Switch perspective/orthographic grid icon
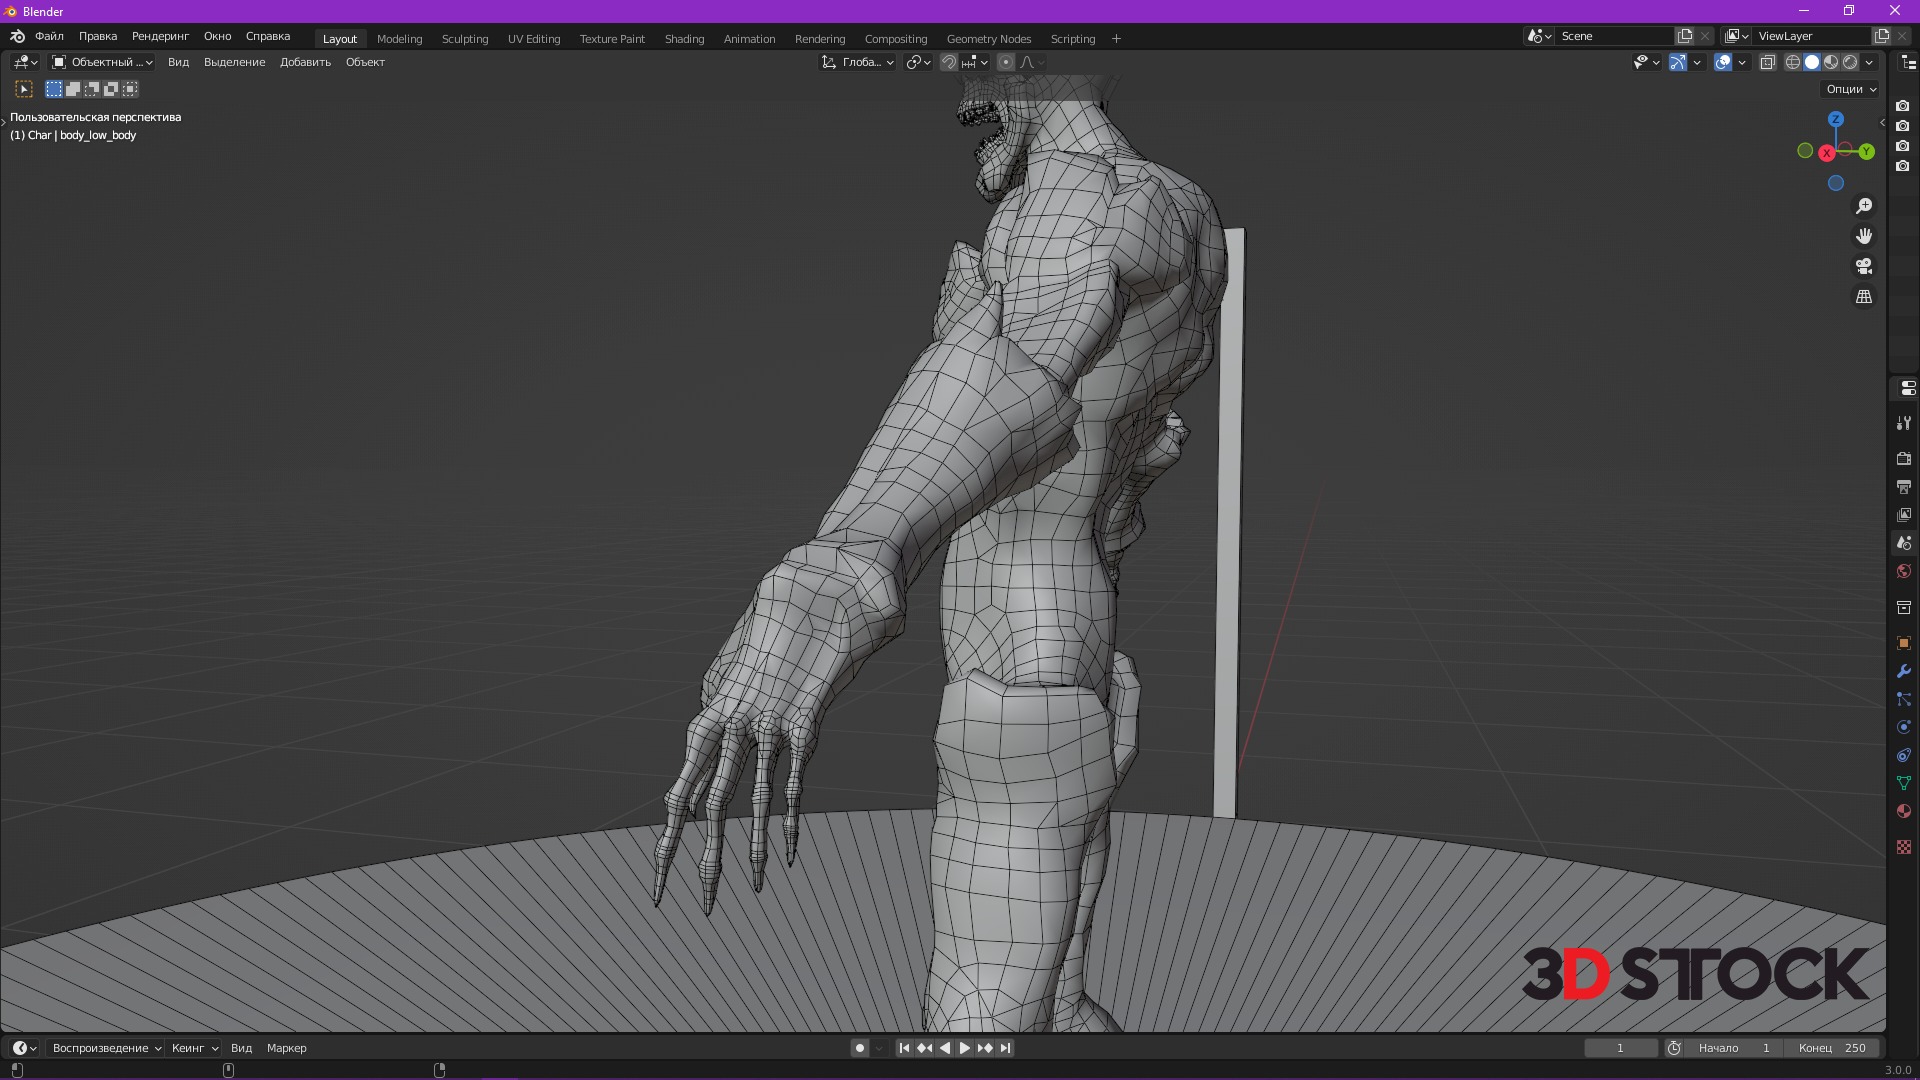The width and height of the screenshot is (1920, 1080). 1864,297
